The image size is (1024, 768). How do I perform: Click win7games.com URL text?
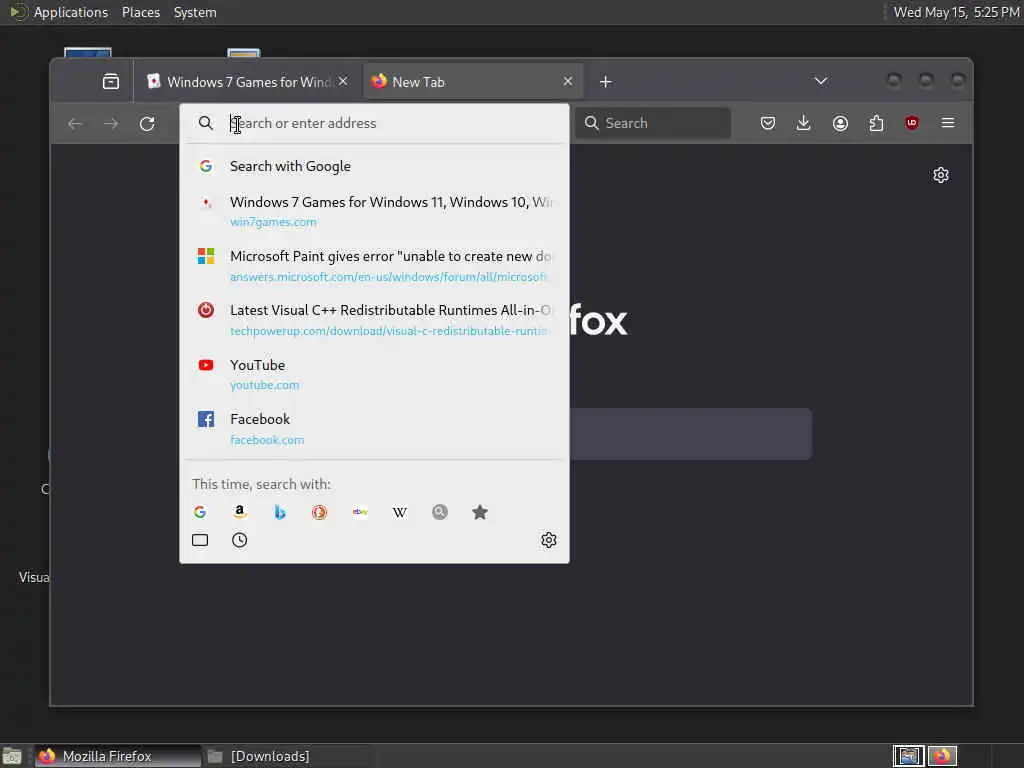tap(273, 222)
